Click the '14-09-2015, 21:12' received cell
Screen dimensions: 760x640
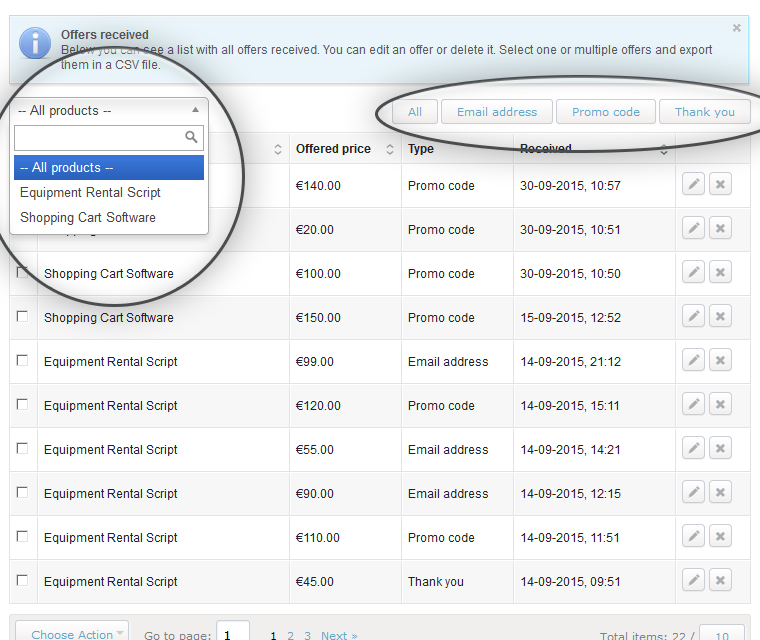click(570, 362)
